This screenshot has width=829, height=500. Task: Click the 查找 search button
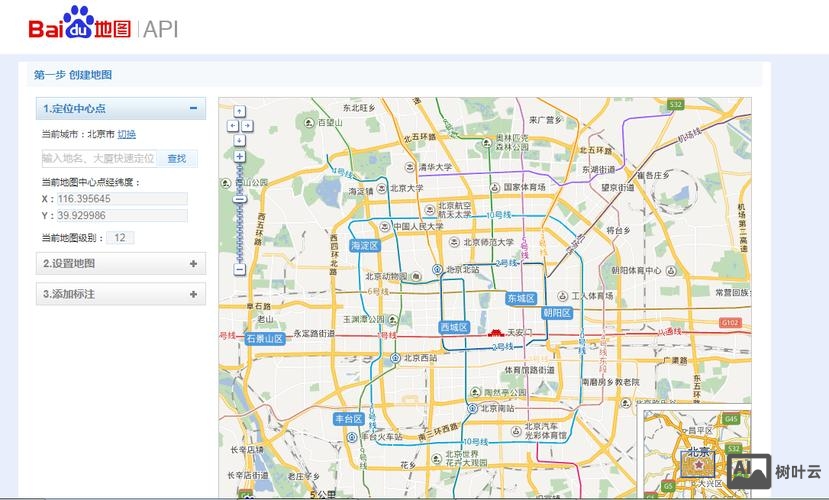pos(177,159)
